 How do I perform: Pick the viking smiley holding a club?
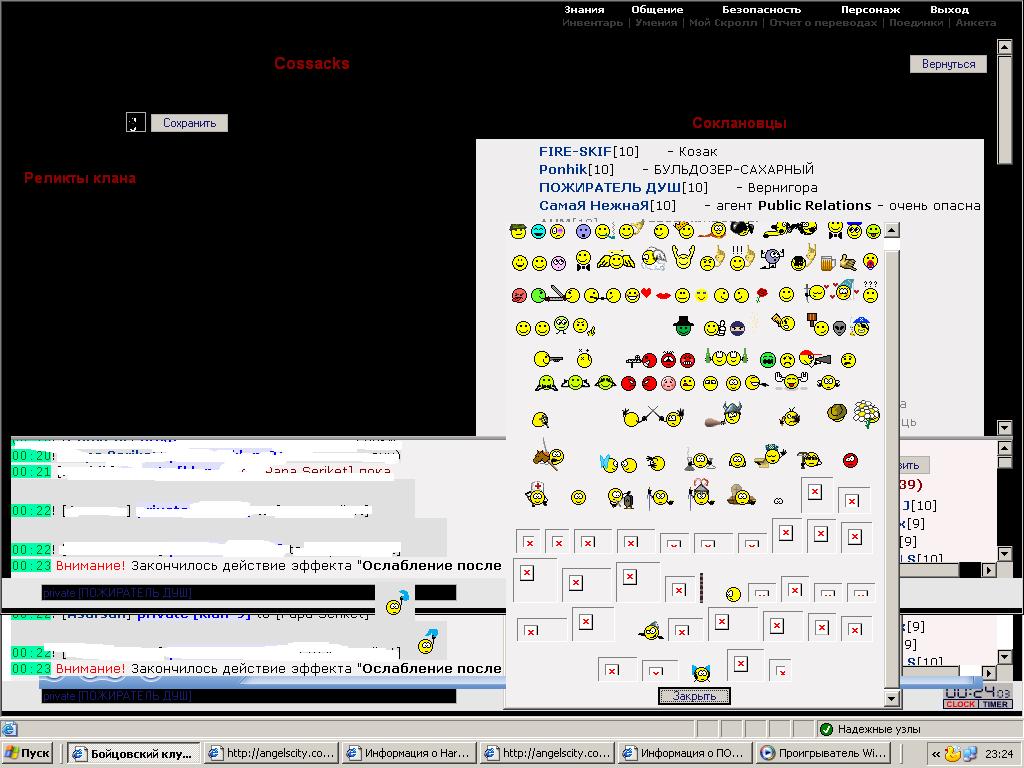click(724, 415)
